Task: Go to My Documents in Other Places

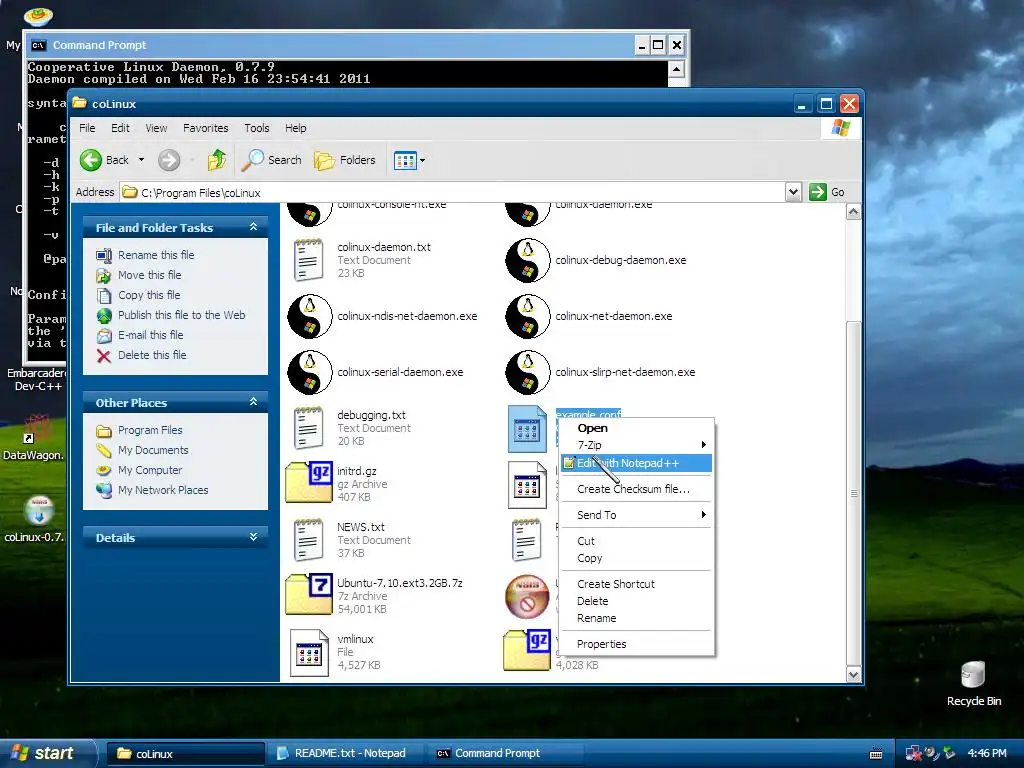Action: (x=153, y=451)
